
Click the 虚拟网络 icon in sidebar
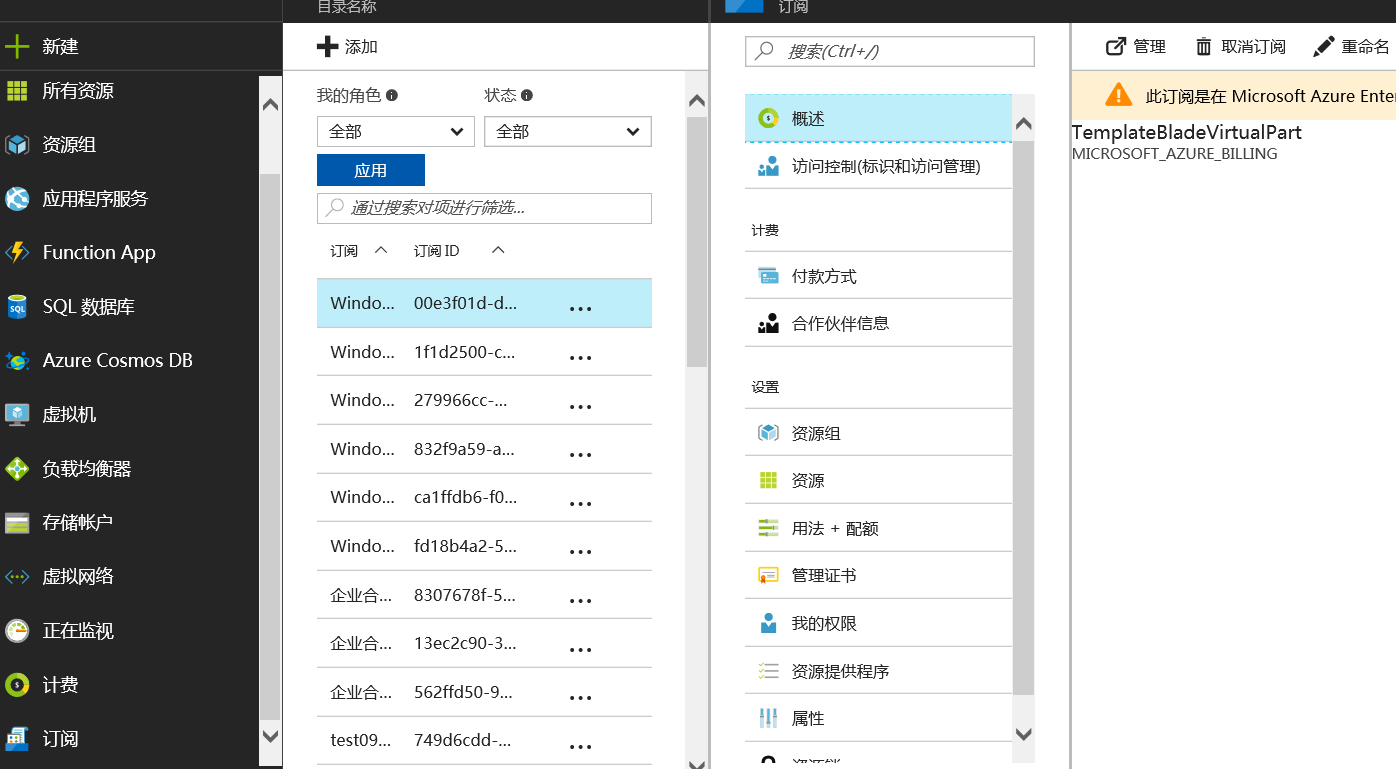17,577
